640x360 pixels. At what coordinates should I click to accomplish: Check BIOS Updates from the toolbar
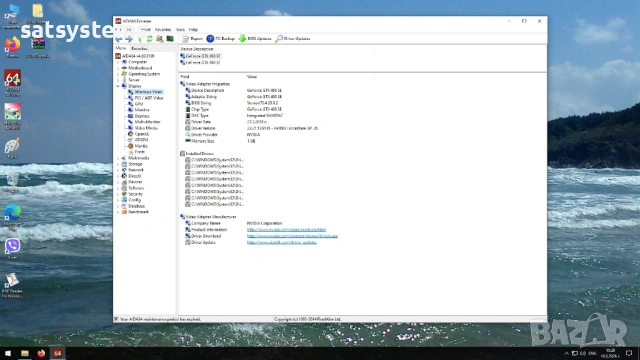pos(255,39)
